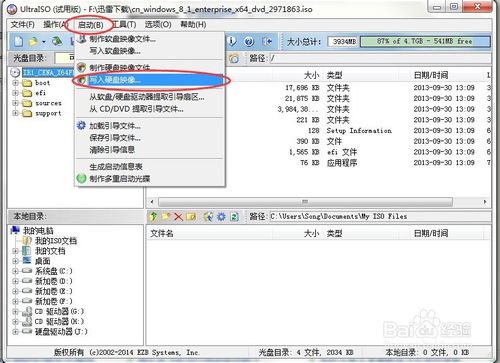The width and height of the screenshot is (500, 363).
Task: Expand the 新加卷 (D:) drive node
Action: point(15,281)
